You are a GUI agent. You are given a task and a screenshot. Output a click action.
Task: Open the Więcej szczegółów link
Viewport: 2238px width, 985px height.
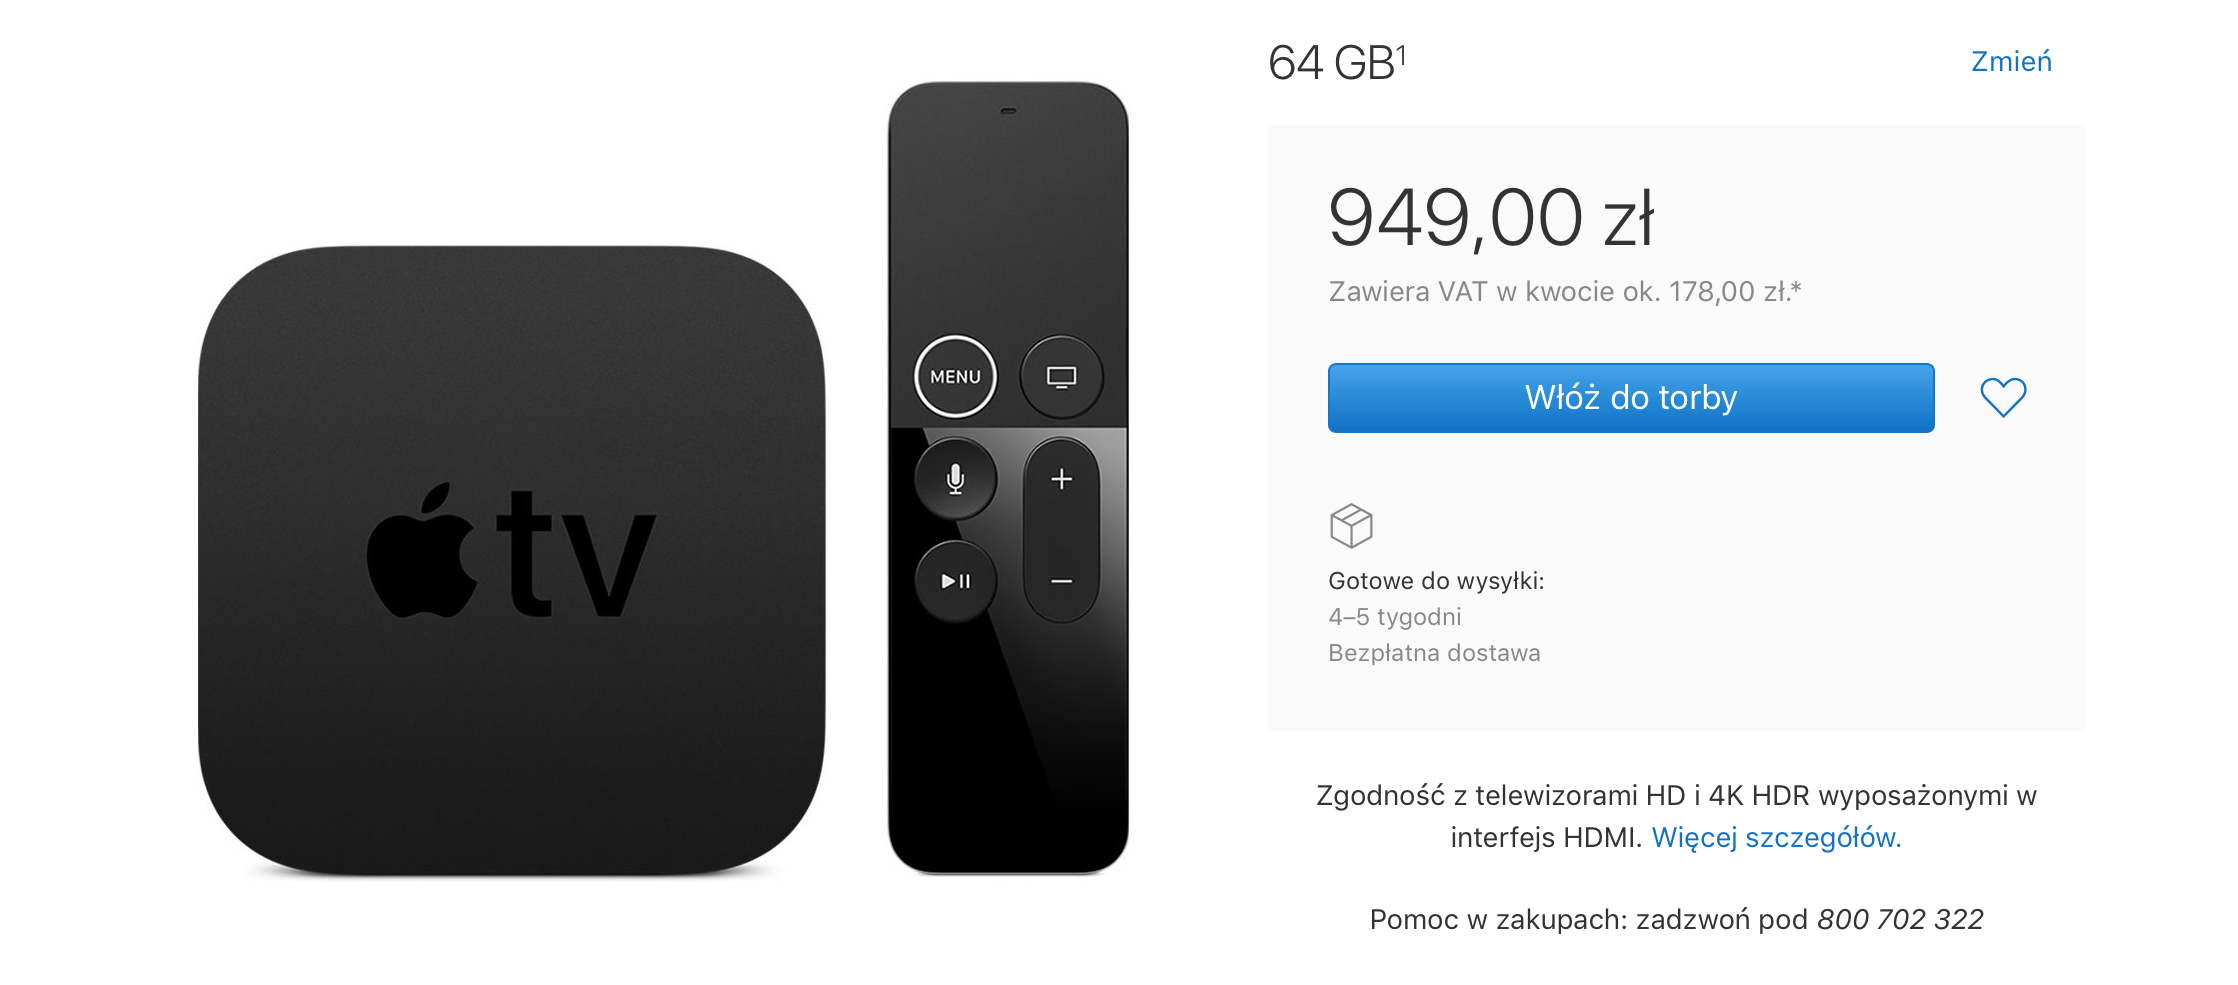point(1776,837)
